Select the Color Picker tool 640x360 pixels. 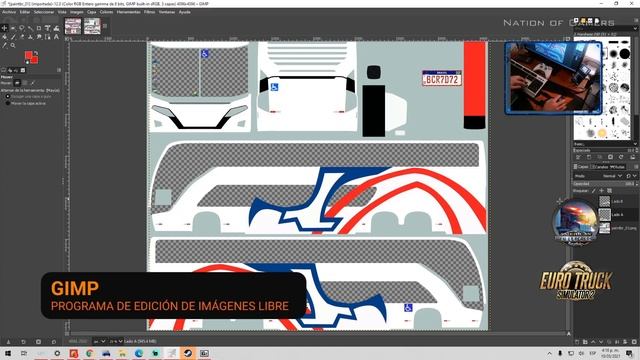pyautogui.click(x=4, y=45)
